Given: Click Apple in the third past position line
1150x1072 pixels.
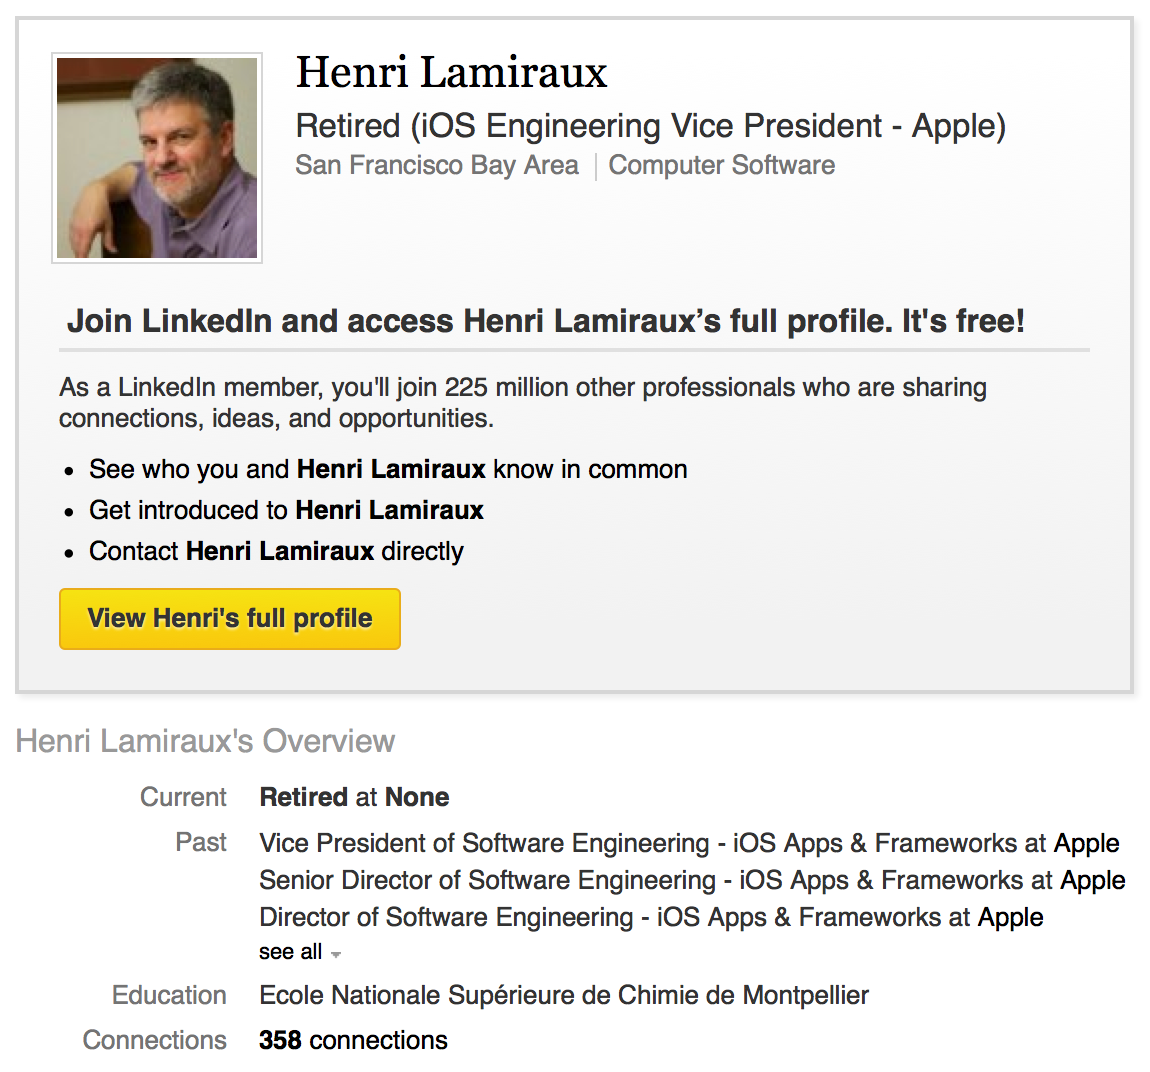Looking at the screenshot, I should point(1010,917).
